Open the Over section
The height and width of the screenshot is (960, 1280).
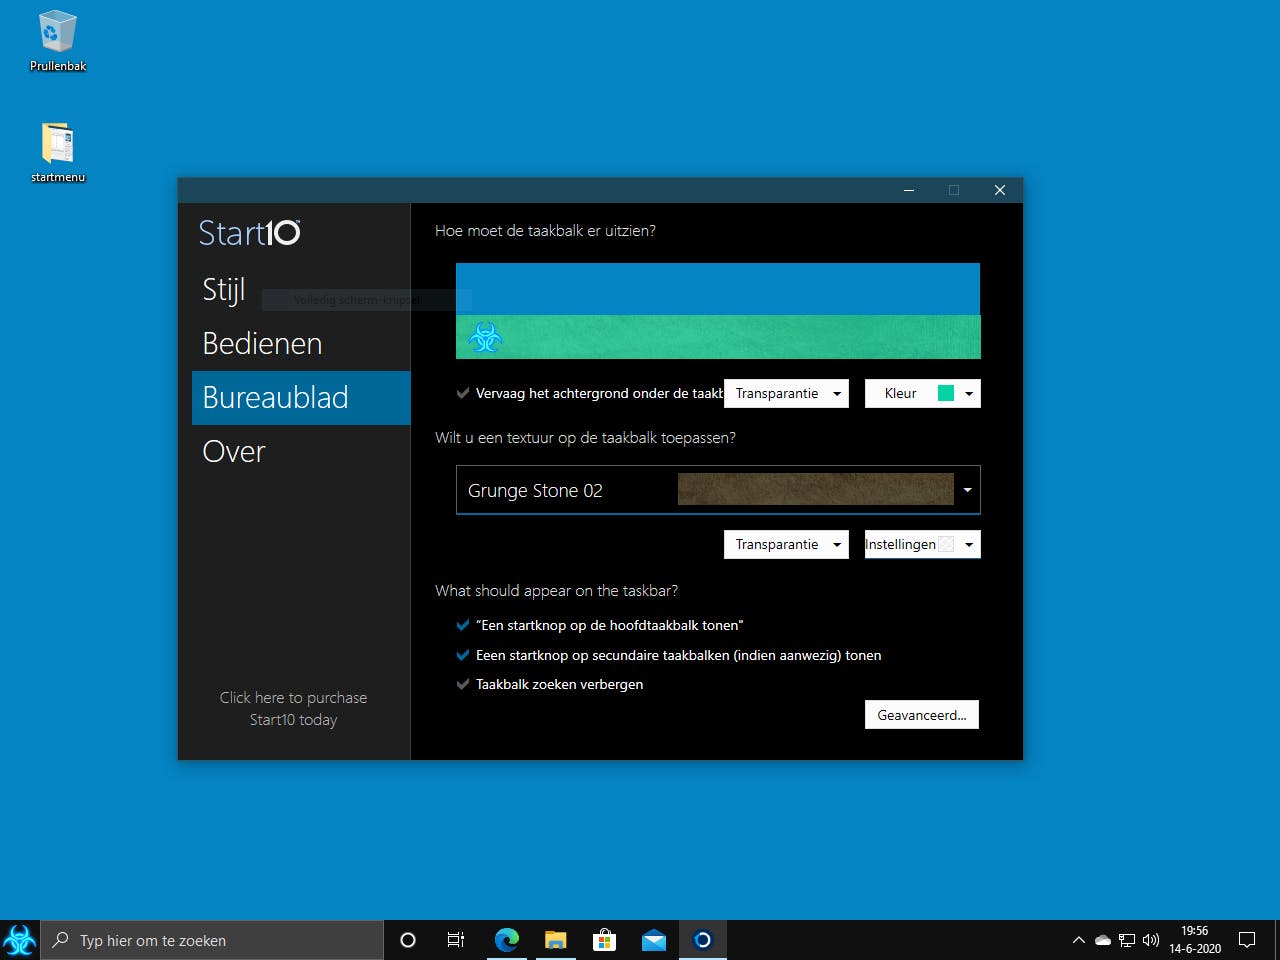click(x=301, y=452)
